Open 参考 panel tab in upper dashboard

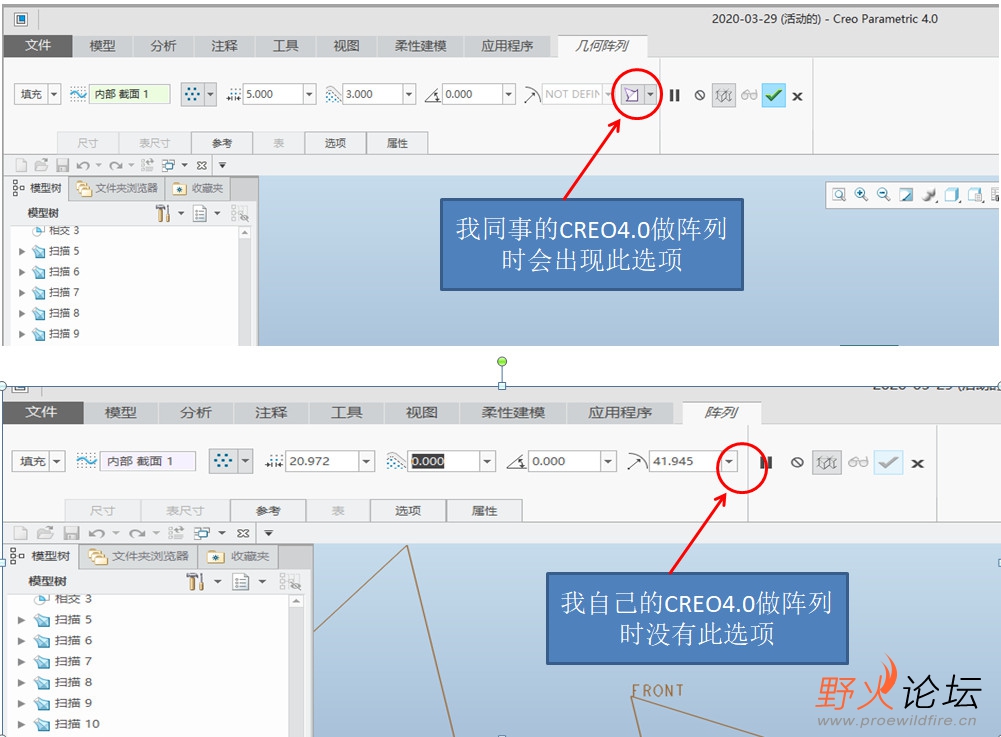222,143
